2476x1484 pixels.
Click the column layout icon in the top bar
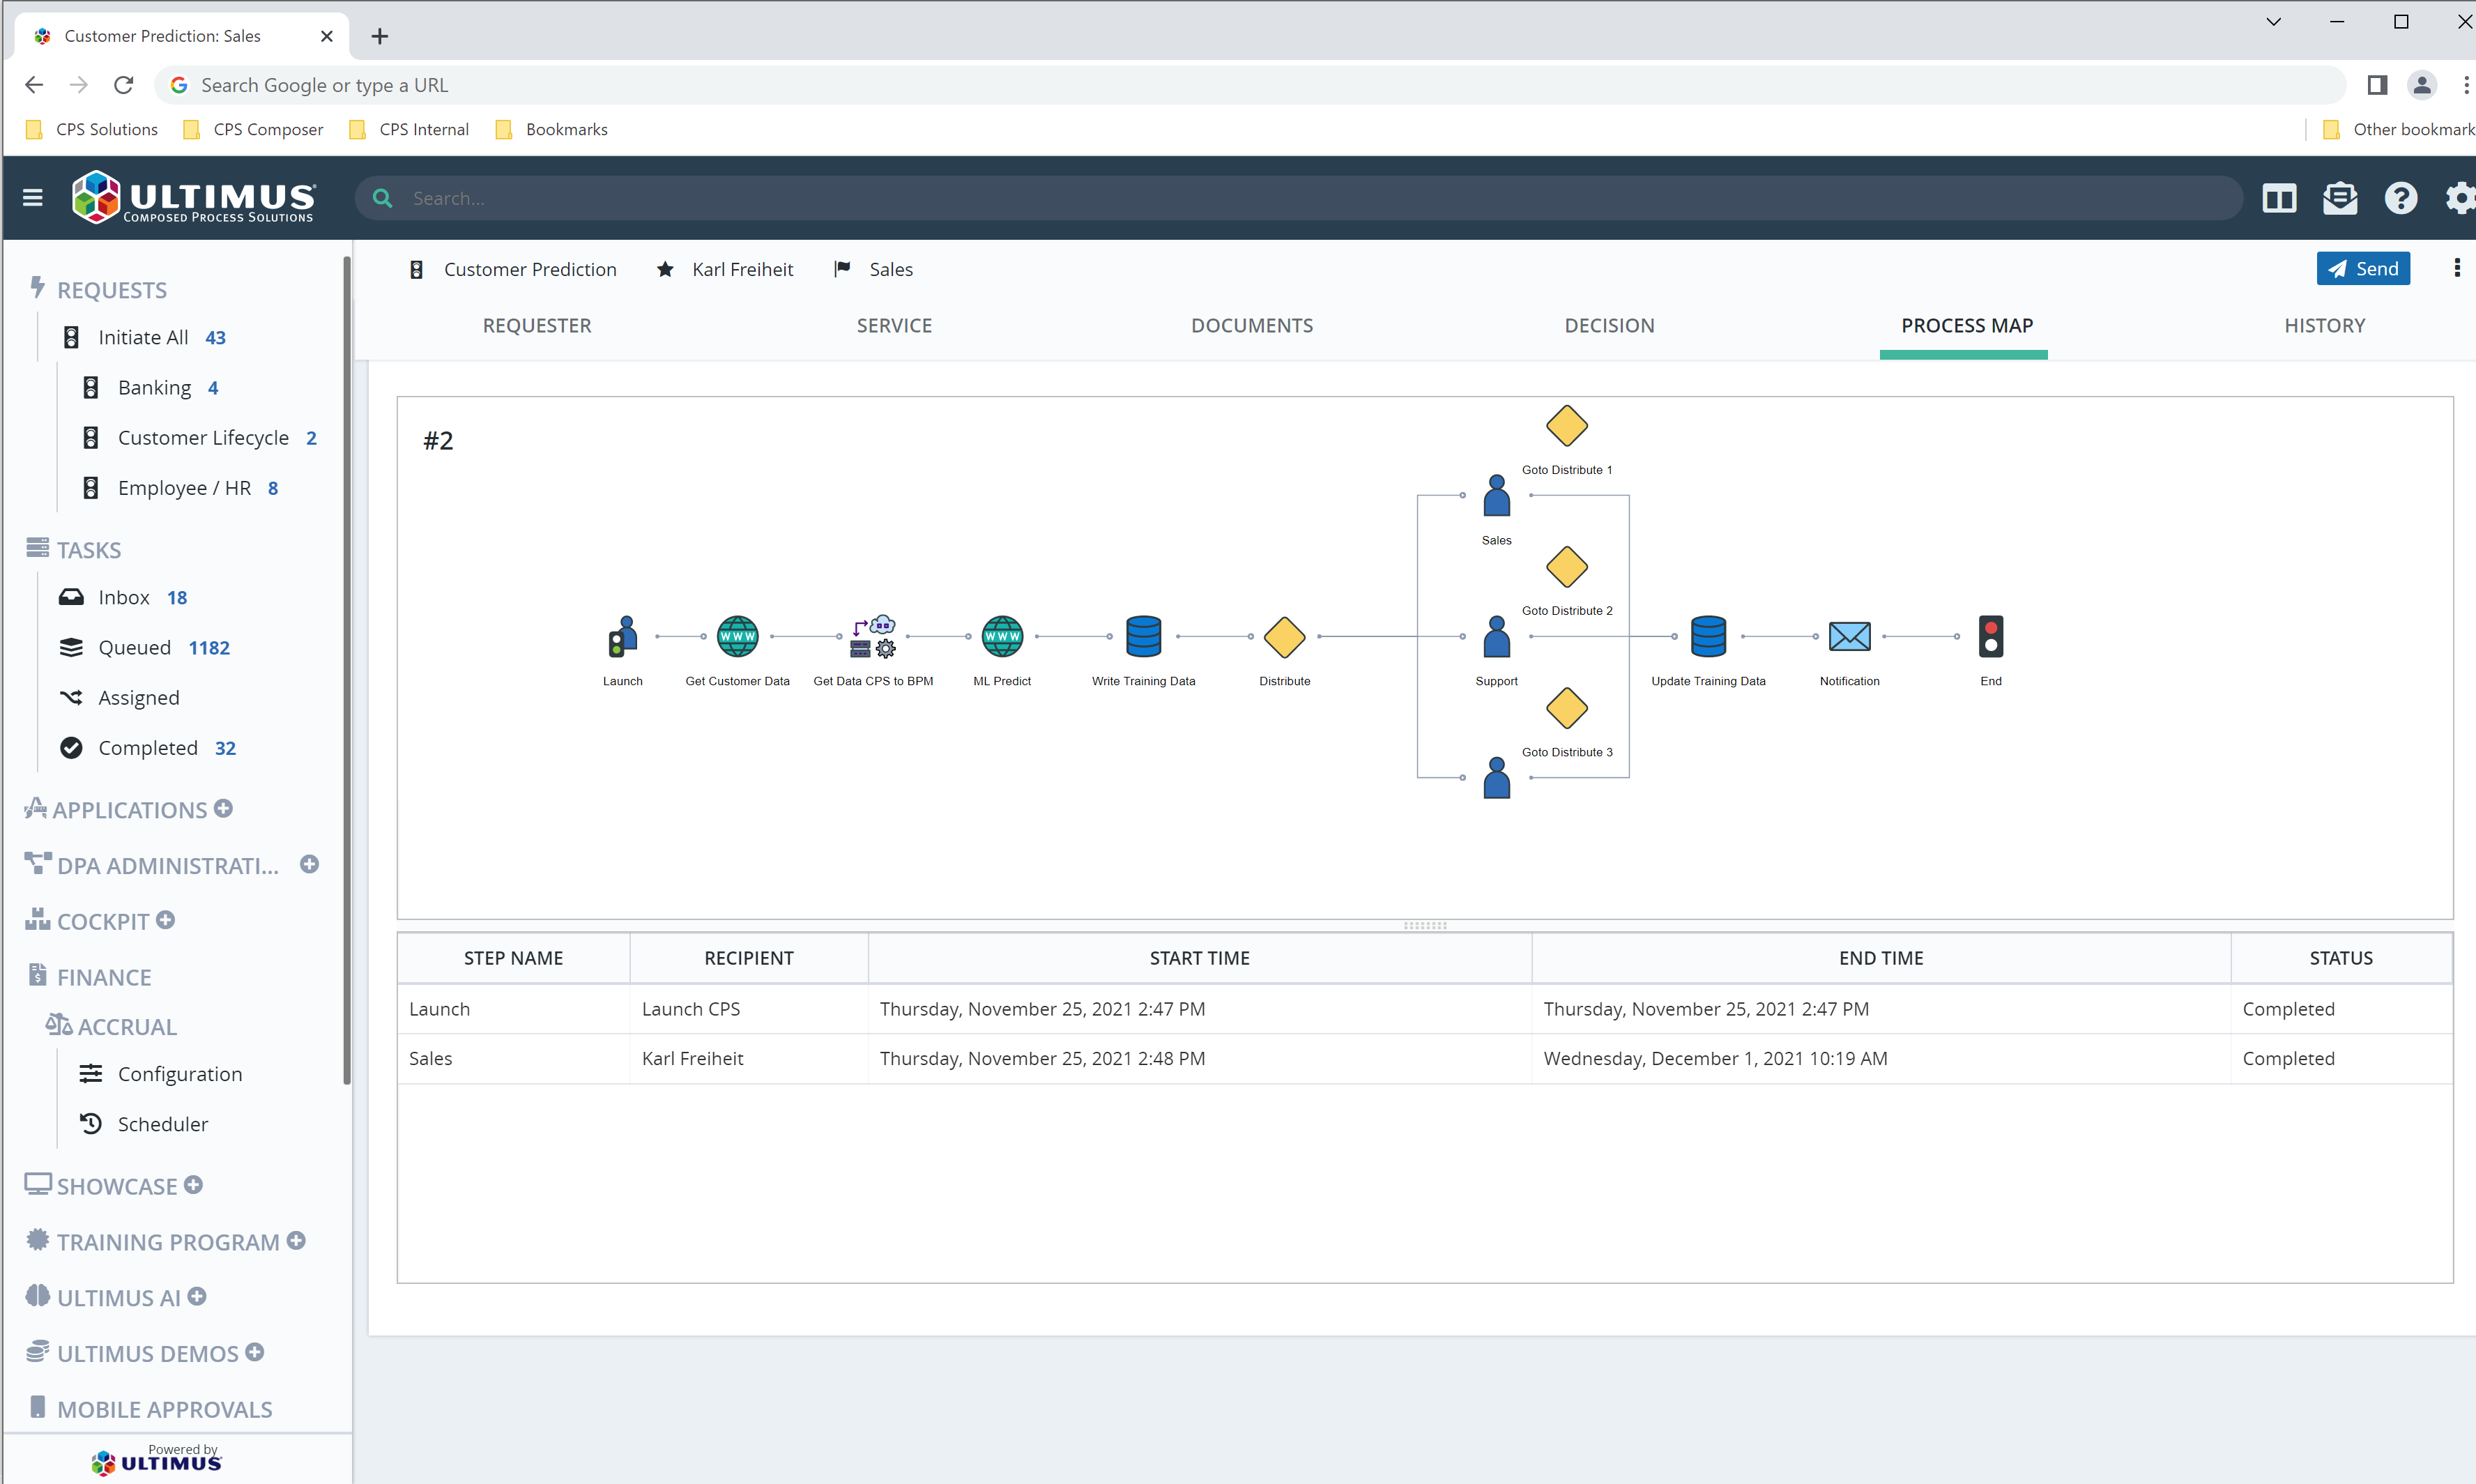[2279, 198]
